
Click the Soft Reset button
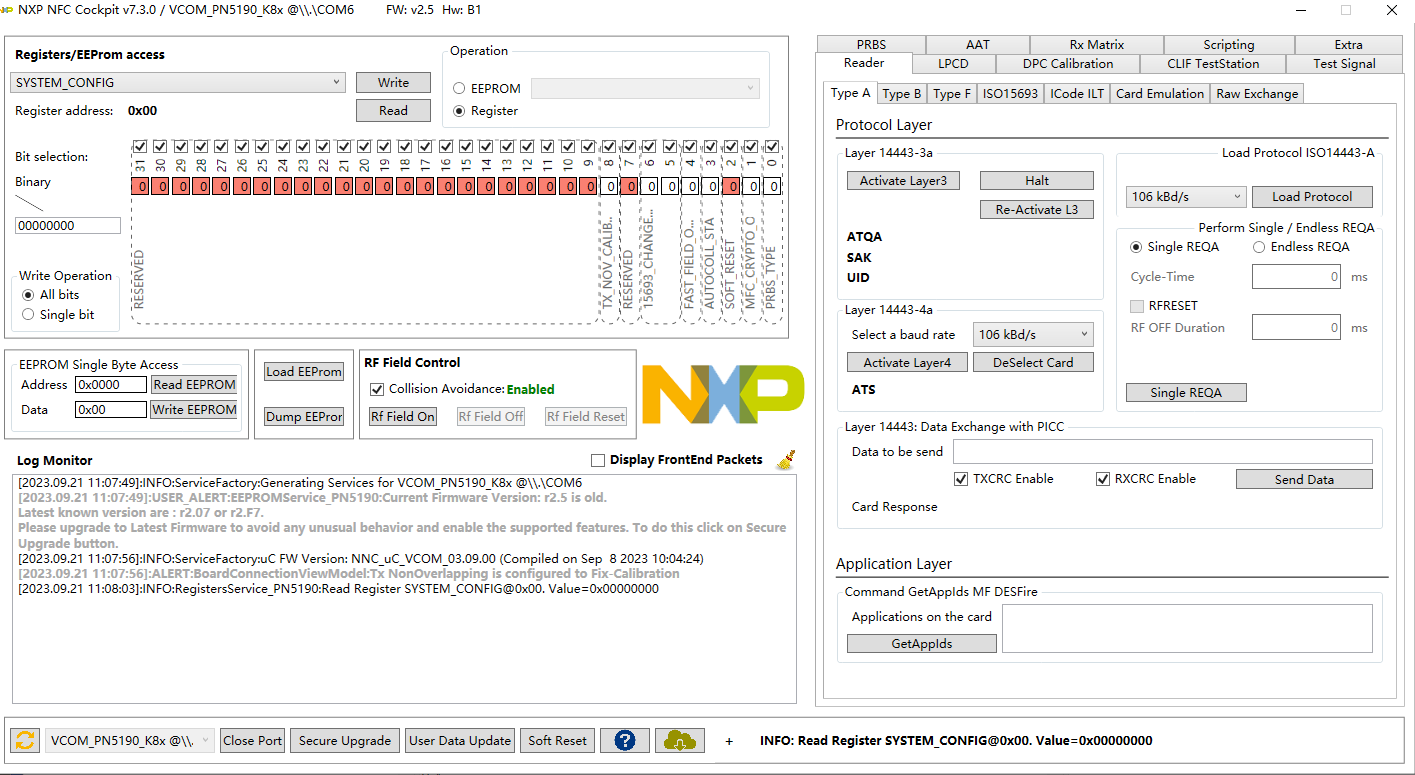click(558, 741)
